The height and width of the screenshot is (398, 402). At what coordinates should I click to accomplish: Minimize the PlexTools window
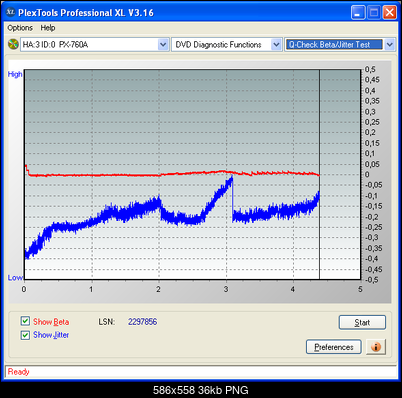358,13
